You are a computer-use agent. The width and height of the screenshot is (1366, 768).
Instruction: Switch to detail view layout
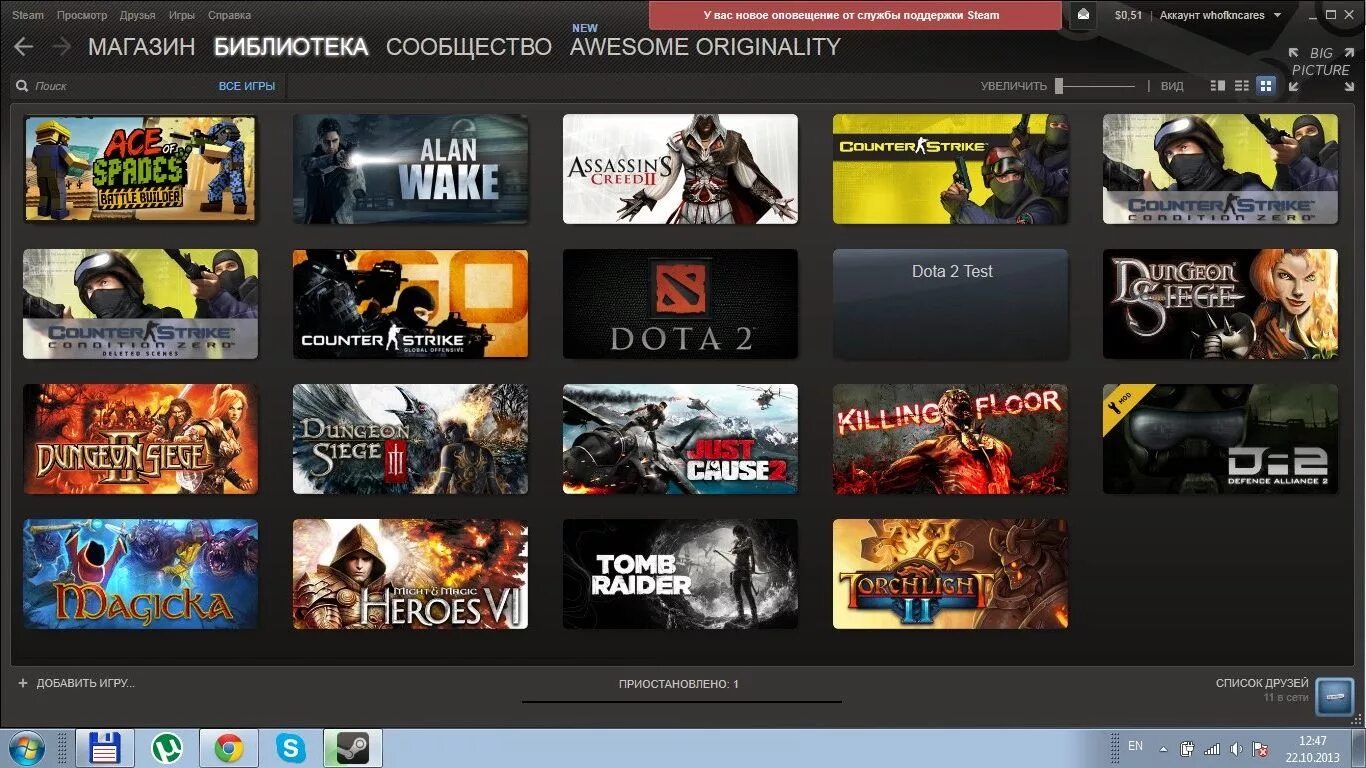[1217, 86]
